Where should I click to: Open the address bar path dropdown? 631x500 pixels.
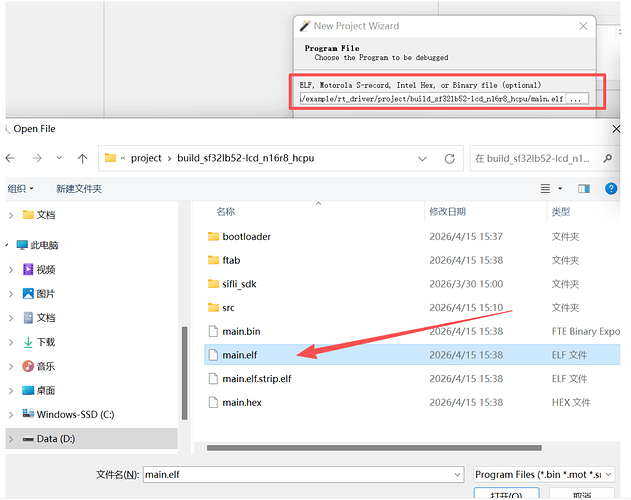pyautogui.click(x=422, y=159)
